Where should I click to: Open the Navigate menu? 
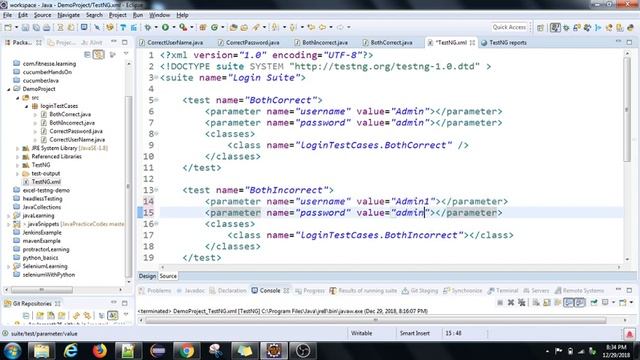pyautogui.click(x=69, y=15)
